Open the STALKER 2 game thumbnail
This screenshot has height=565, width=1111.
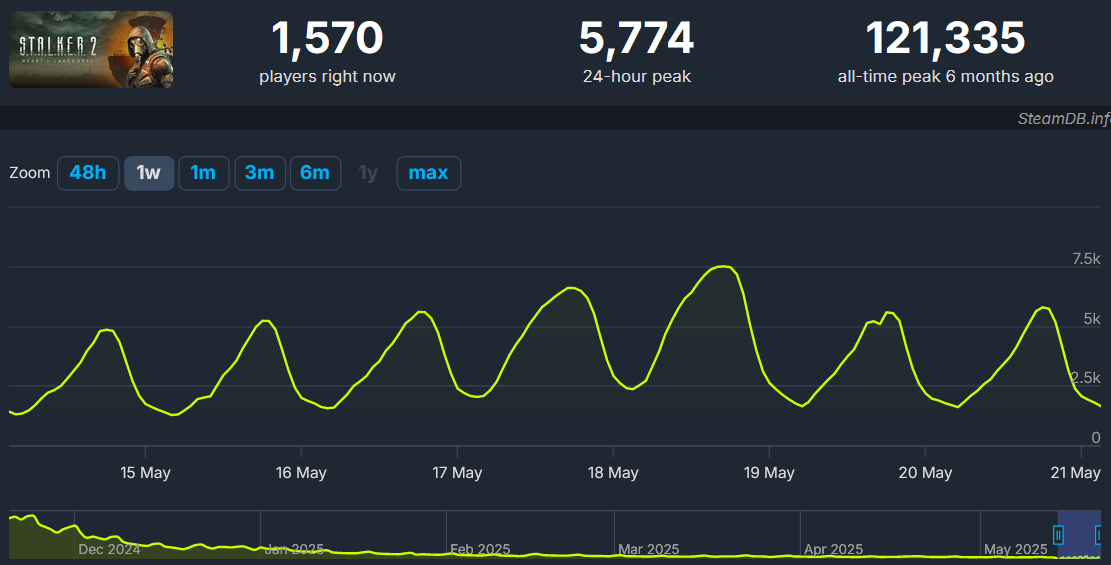tap(91, 50)
